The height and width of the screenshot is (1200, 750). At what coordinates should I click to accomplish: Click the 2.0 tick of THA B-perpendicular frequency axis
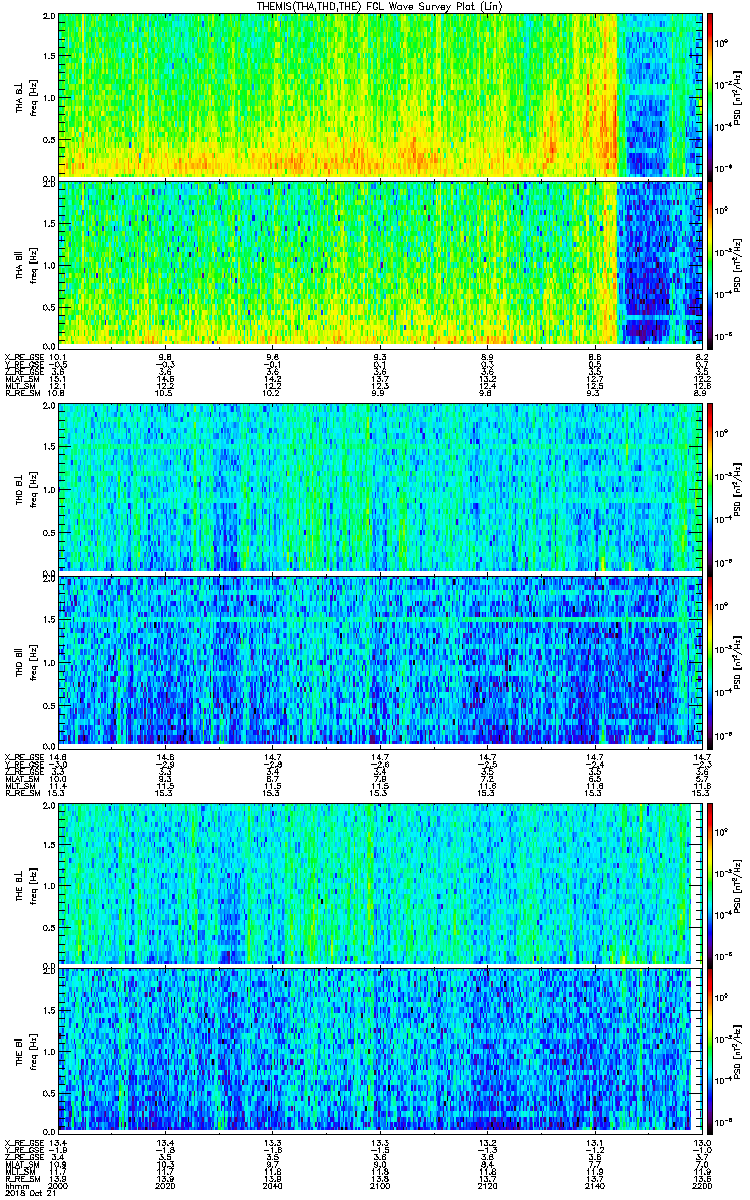[x=49, y=17]
